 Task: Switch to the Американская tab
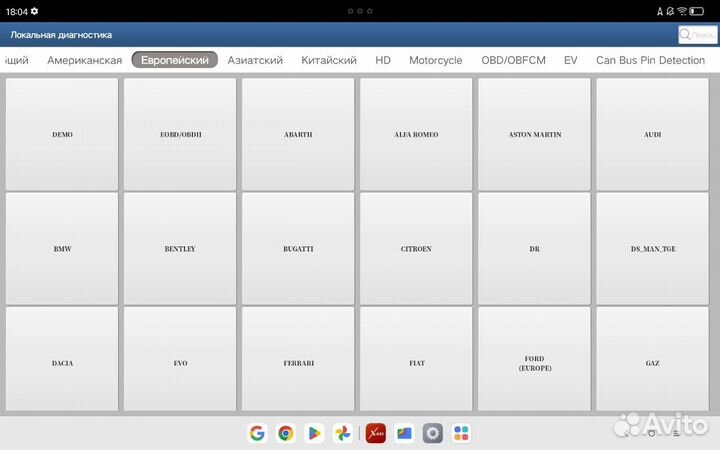point(85,60)
